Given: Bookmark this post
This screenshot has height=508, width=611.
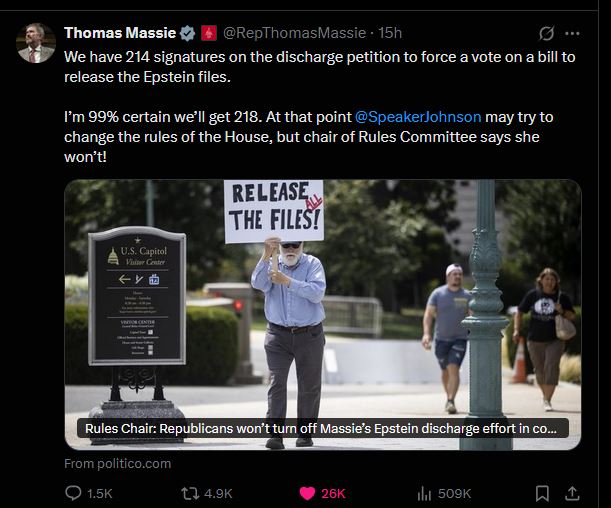Looking at the screenshot, I should [x=542, y=493].
